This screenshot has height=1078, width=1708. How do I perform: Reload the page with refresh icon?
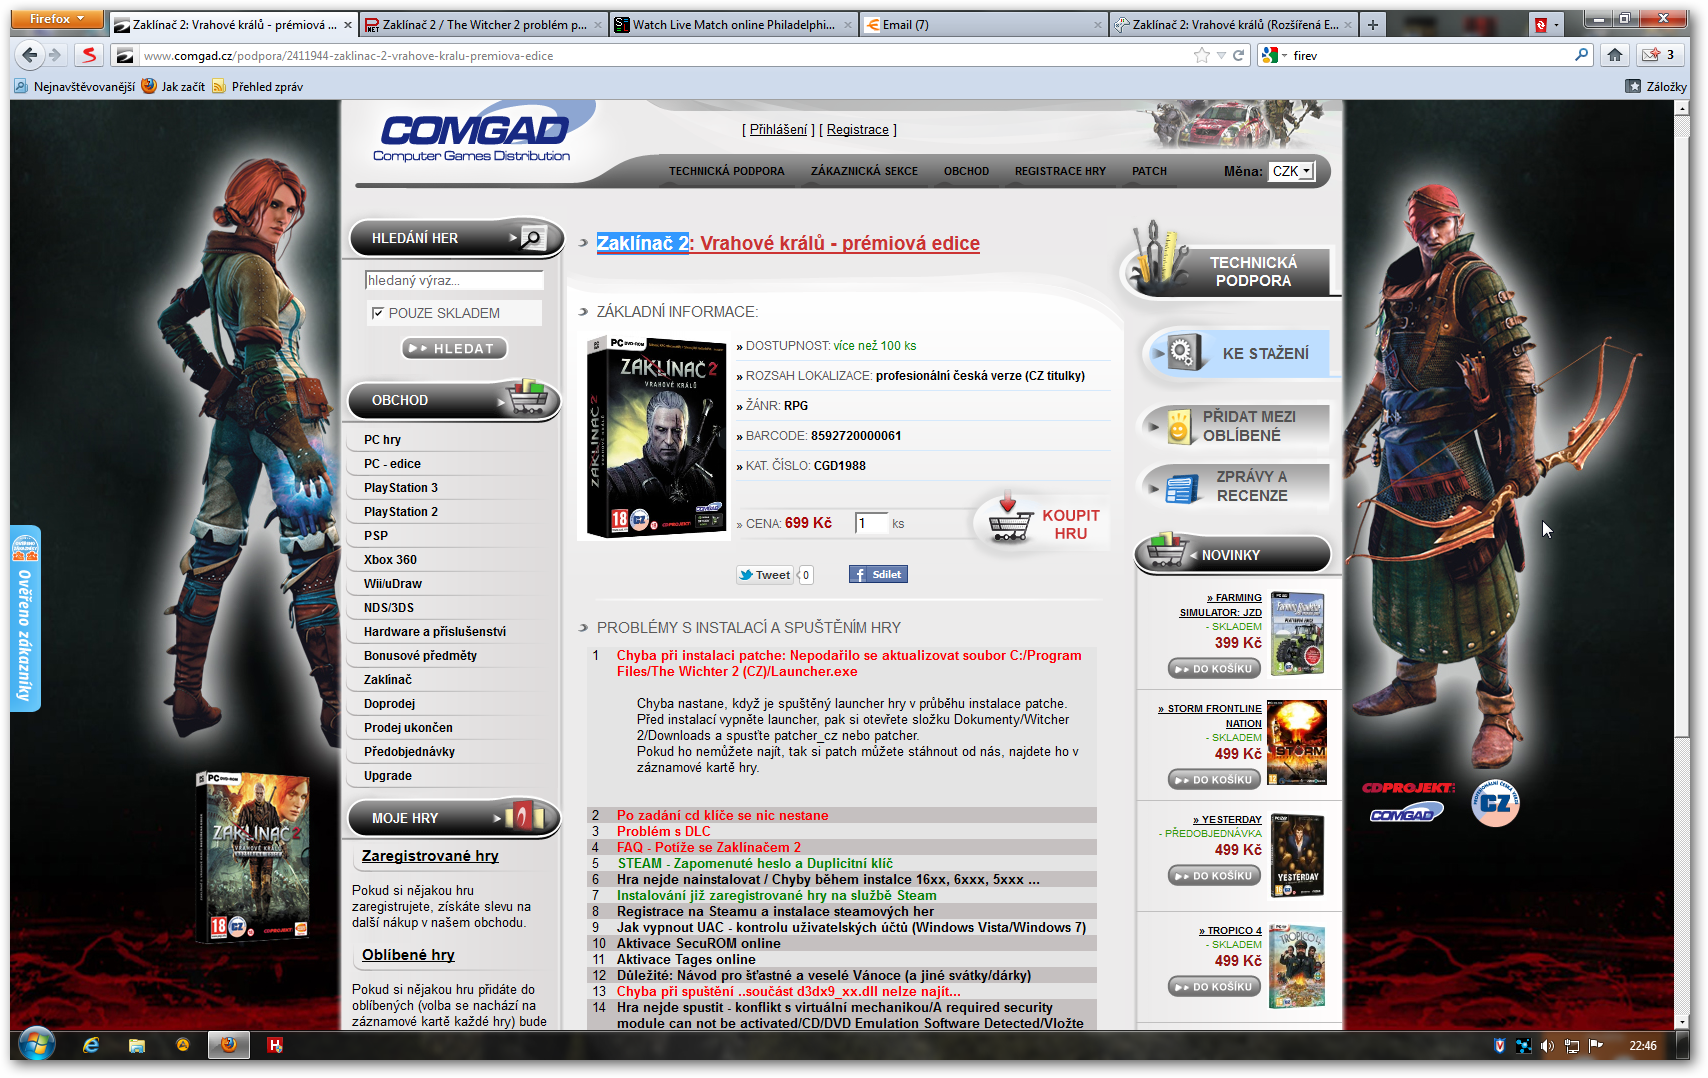1239,55
